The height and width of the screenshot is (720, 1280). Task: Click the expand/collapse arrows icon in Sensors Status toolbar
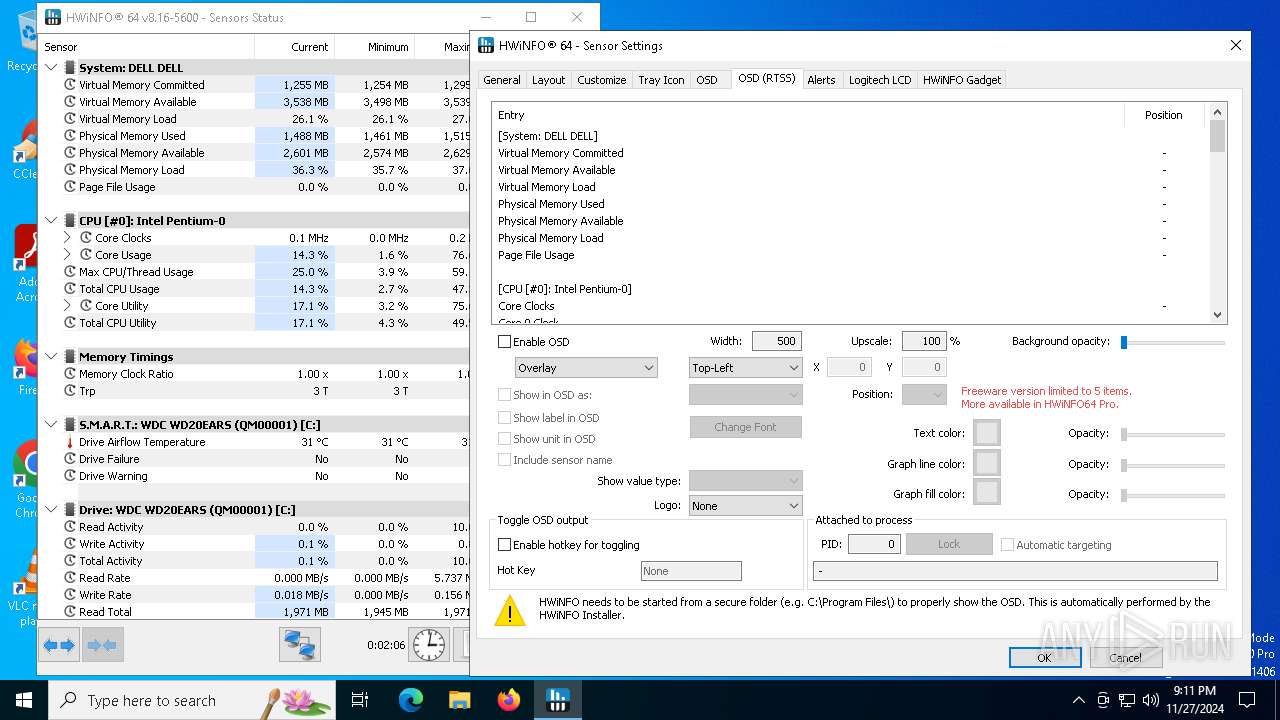[59, 645]
